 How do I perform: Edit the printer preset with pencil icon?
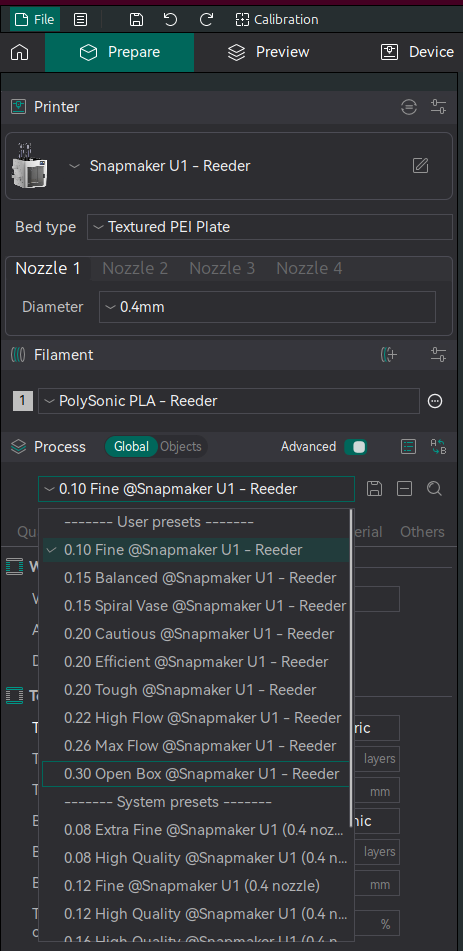(x=421, y=166)
